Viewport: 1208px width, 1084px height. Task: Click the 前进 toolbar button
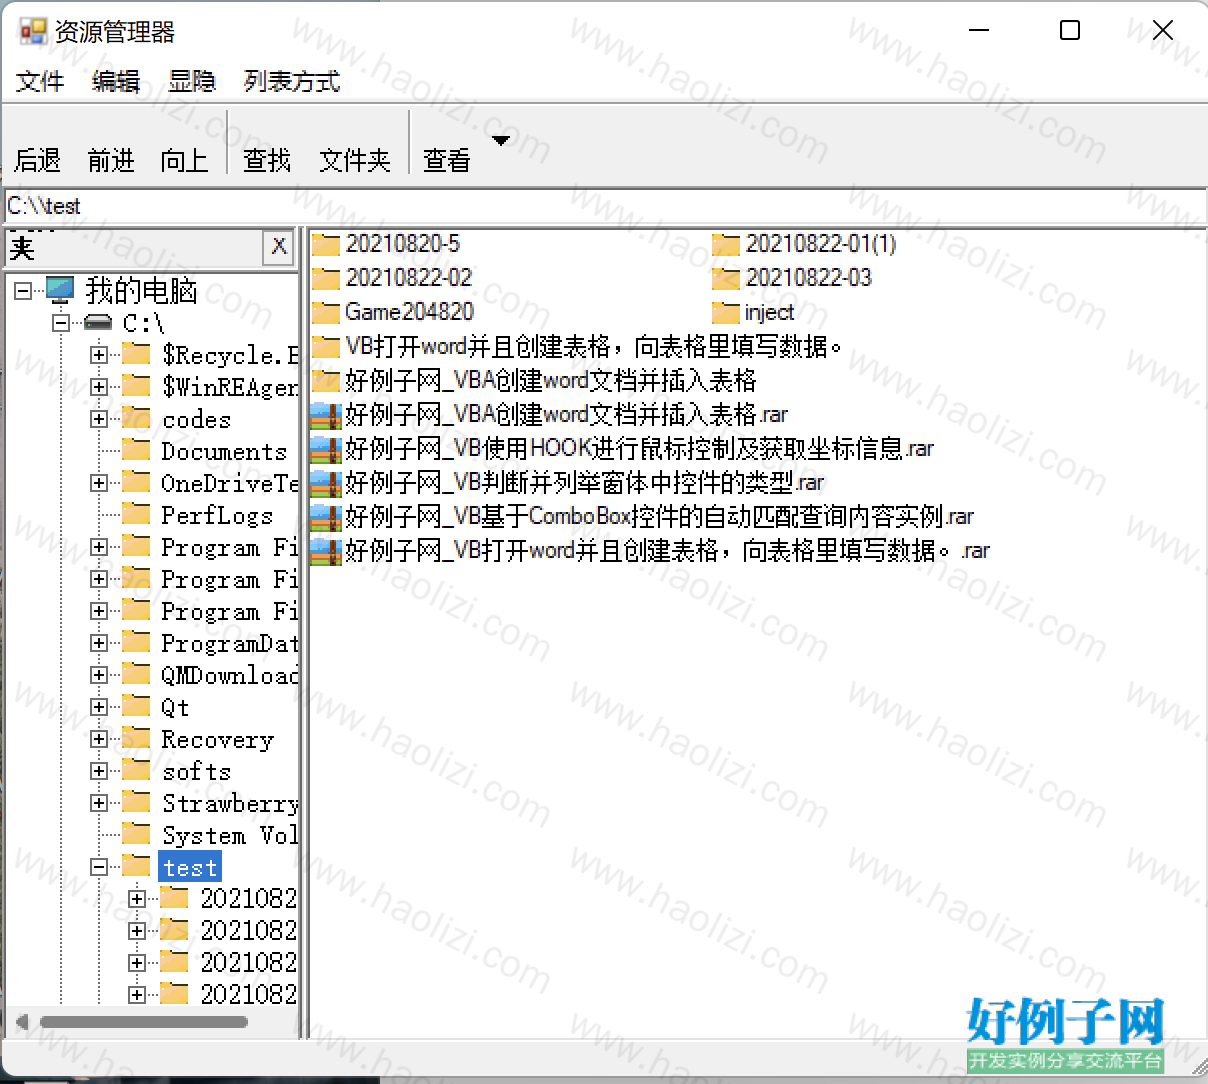point(111,160)
